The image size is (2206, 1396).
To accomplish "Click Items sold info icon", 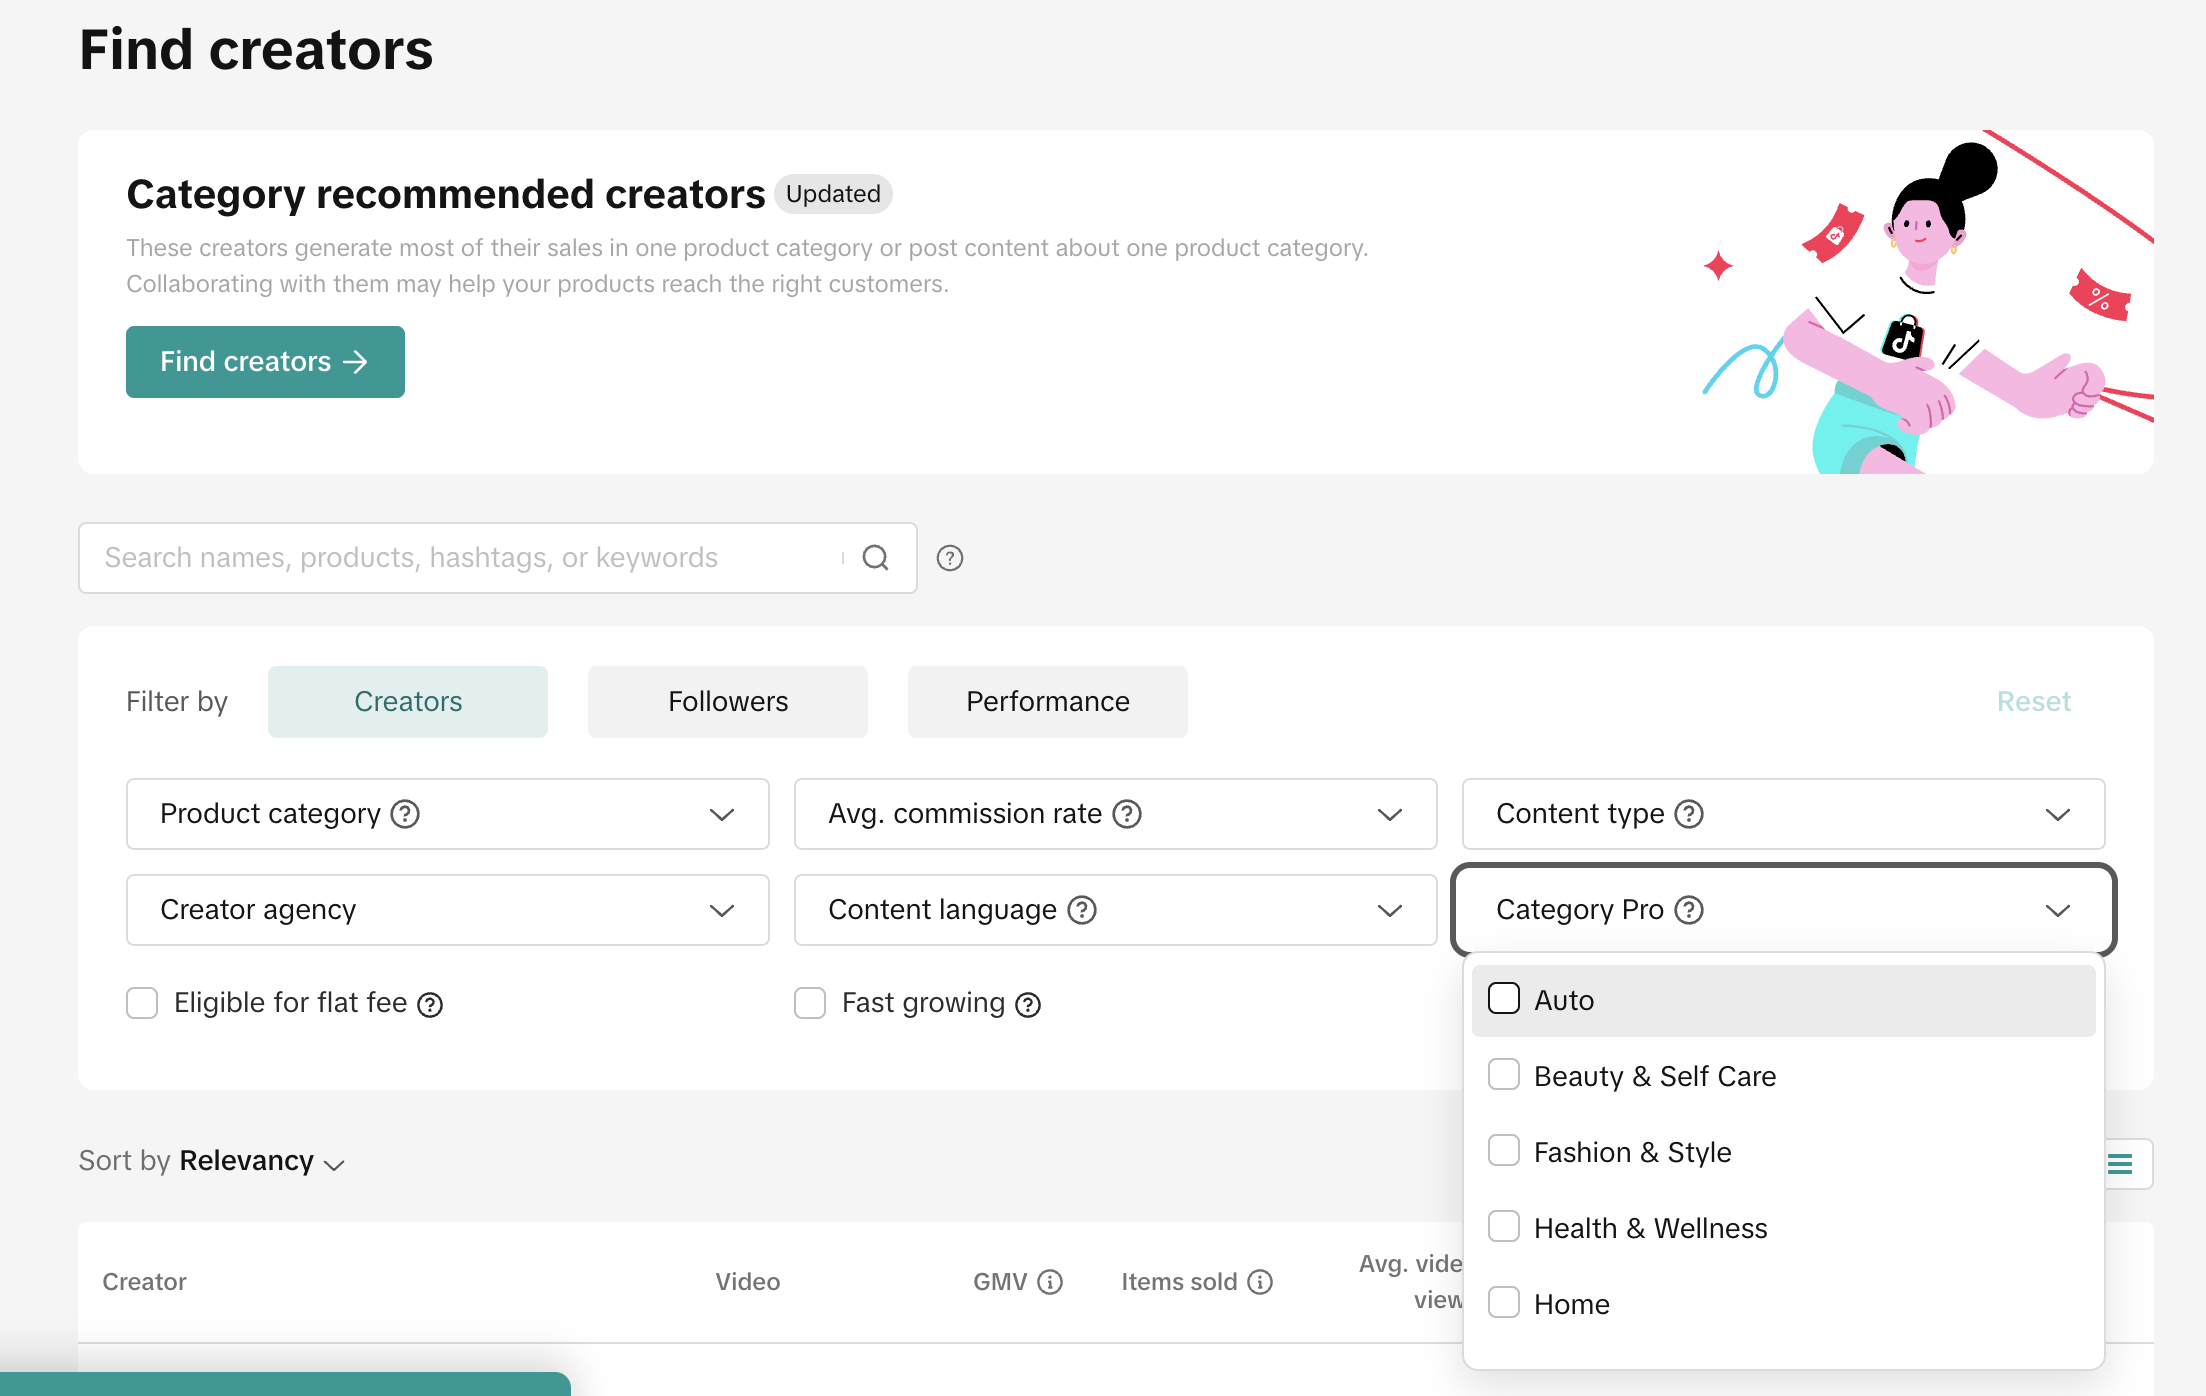I will 1260,1282.
